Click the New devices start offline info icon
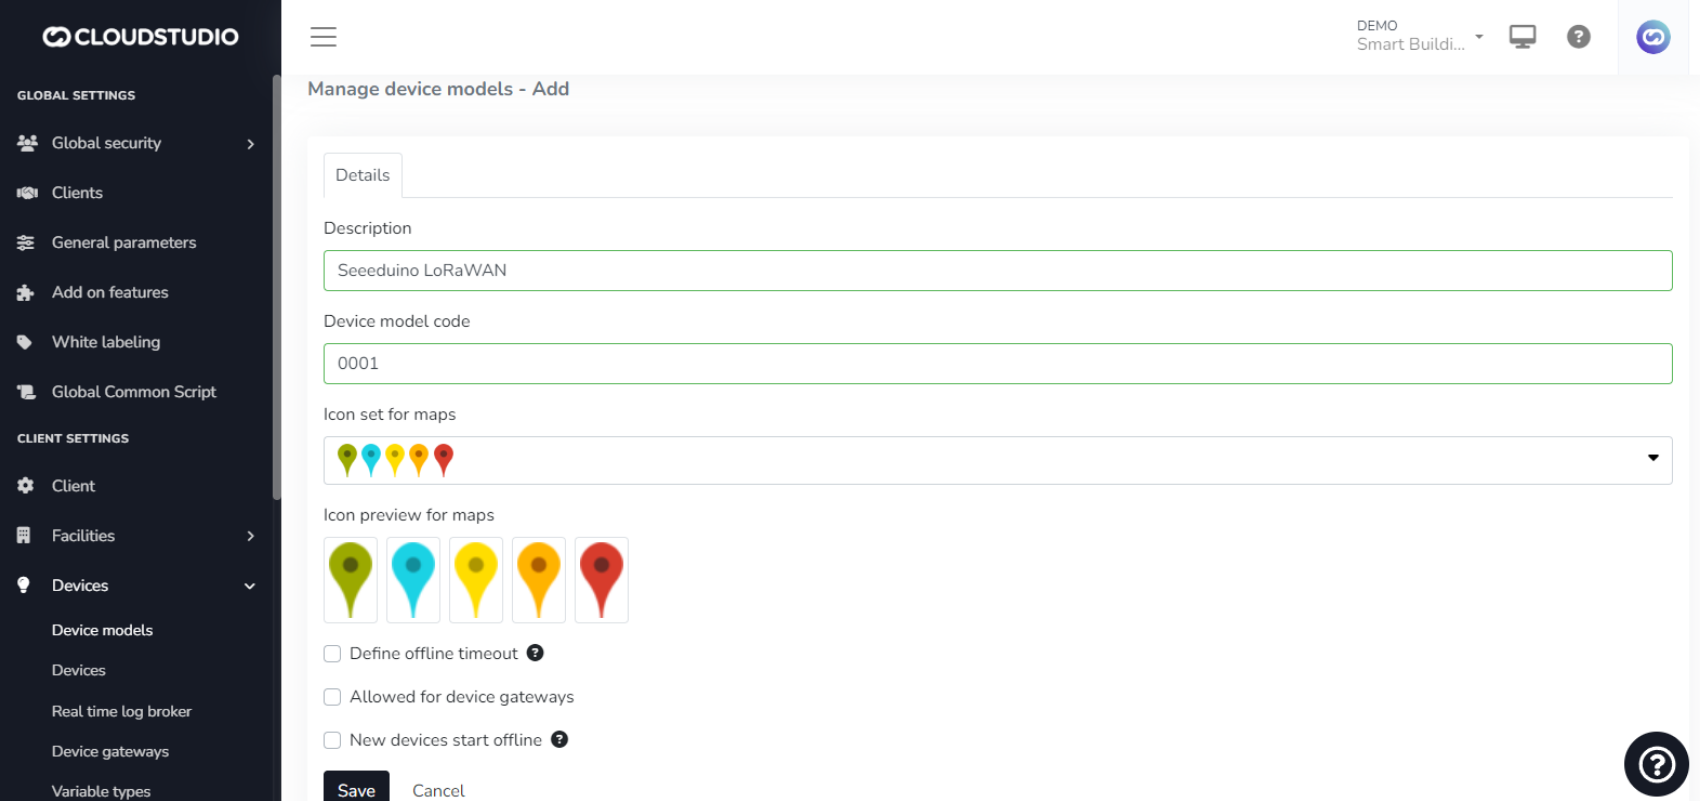 (x=560, y=740)
